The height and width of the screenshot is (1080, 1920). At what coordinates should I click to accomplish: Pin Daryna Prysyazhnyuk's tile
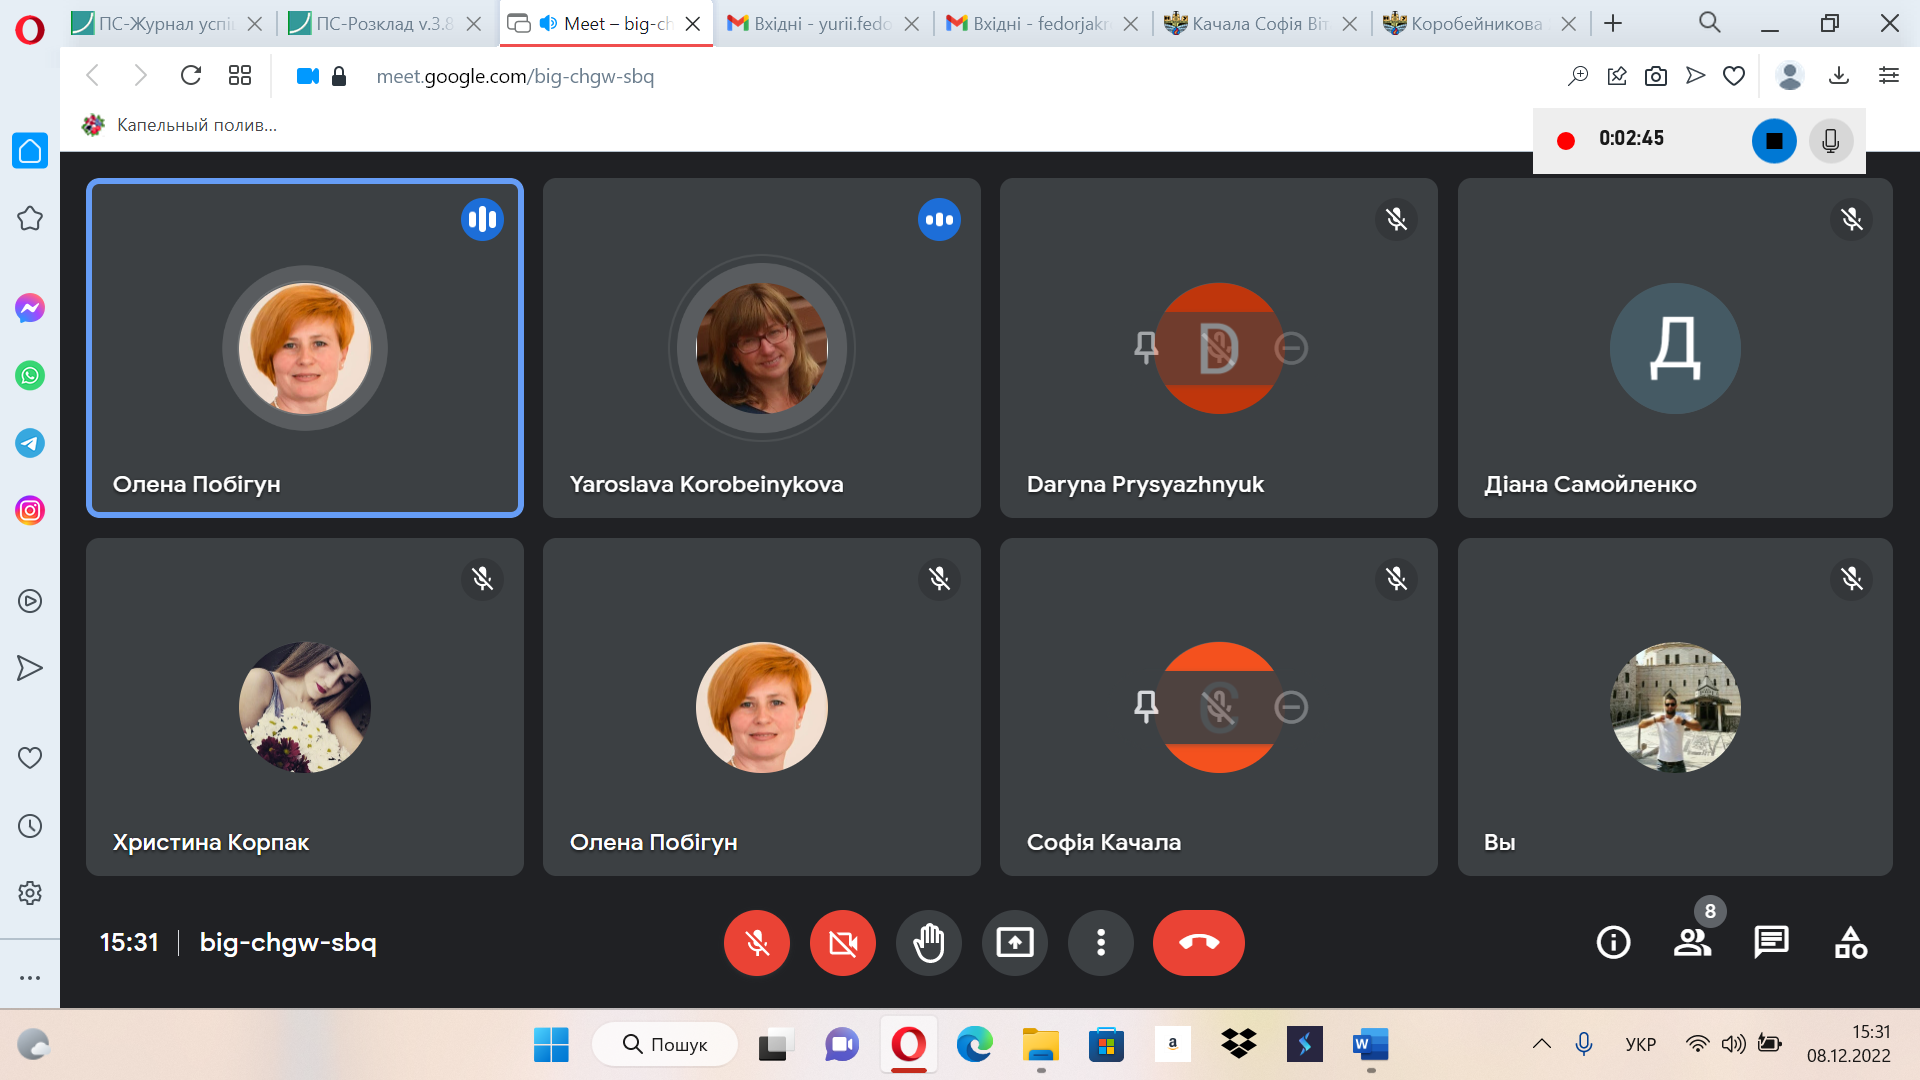(x=1146, y=348)
